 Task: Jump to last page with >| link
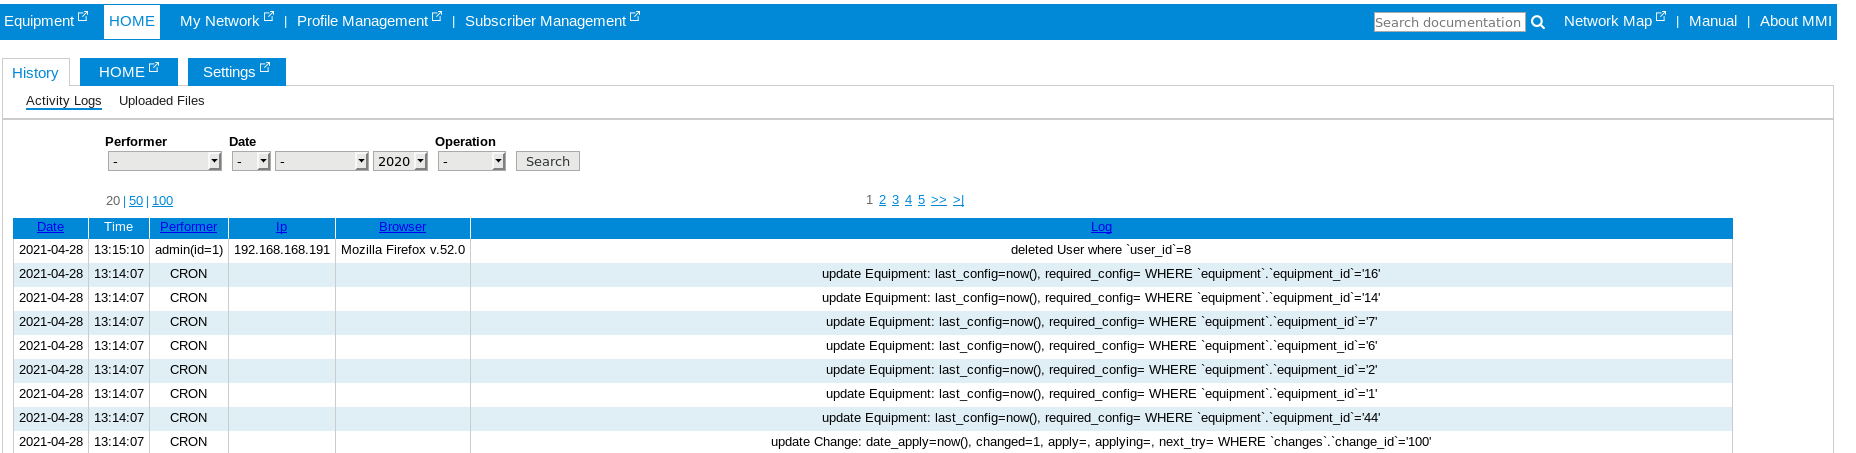958,200
